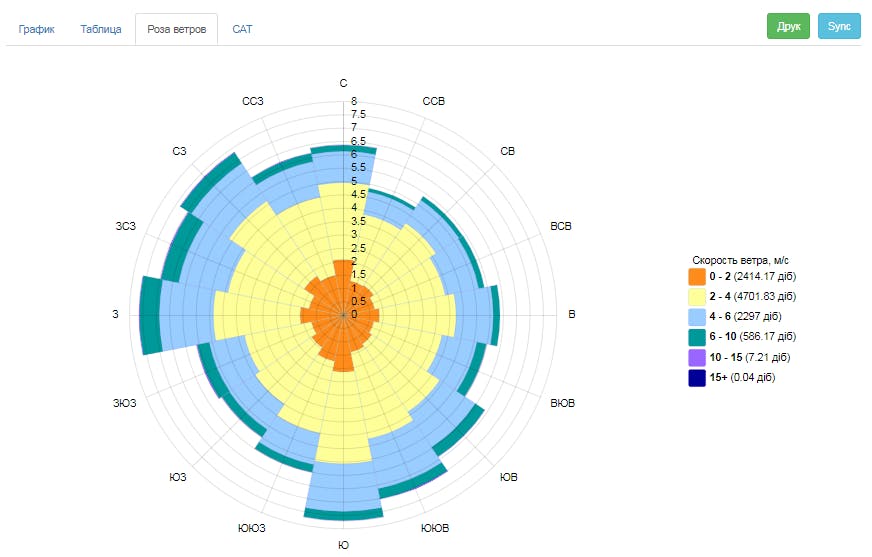Toggle the 0 - 2 (2414.17 діб) legend label

click(752, 276)
